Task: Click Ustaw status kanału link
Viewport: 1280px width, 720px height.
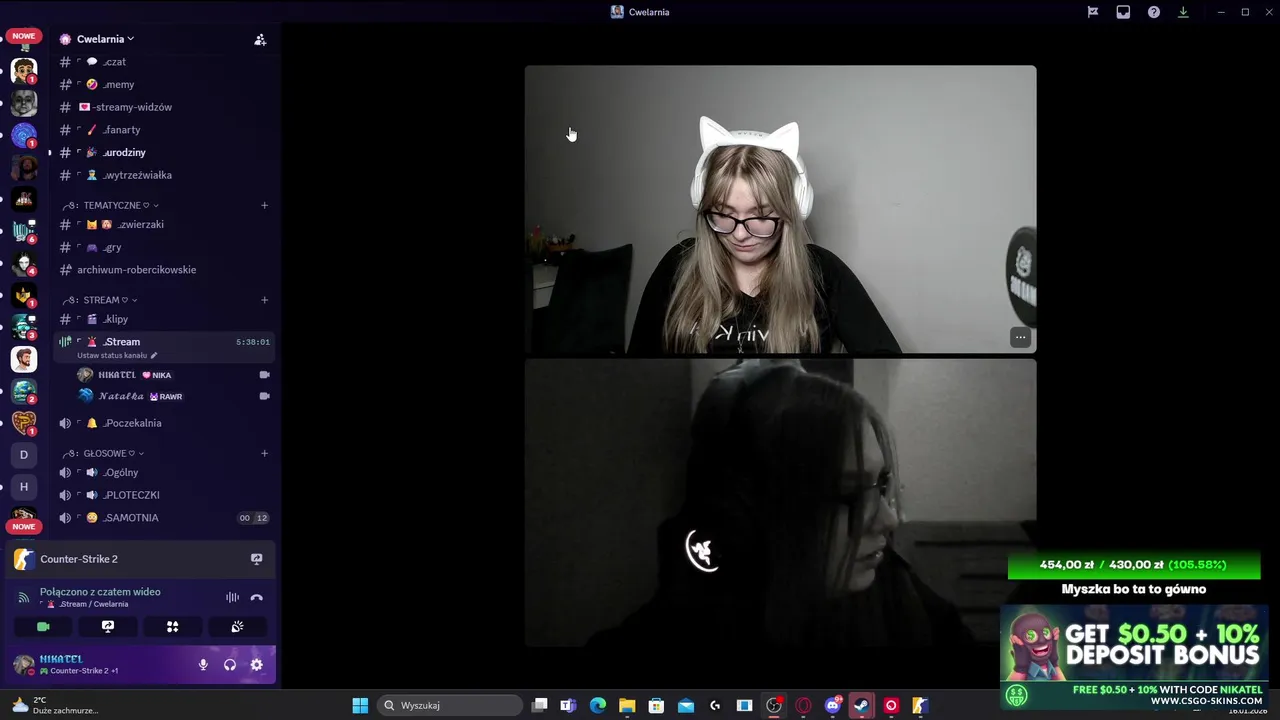Action: (117, 355)
